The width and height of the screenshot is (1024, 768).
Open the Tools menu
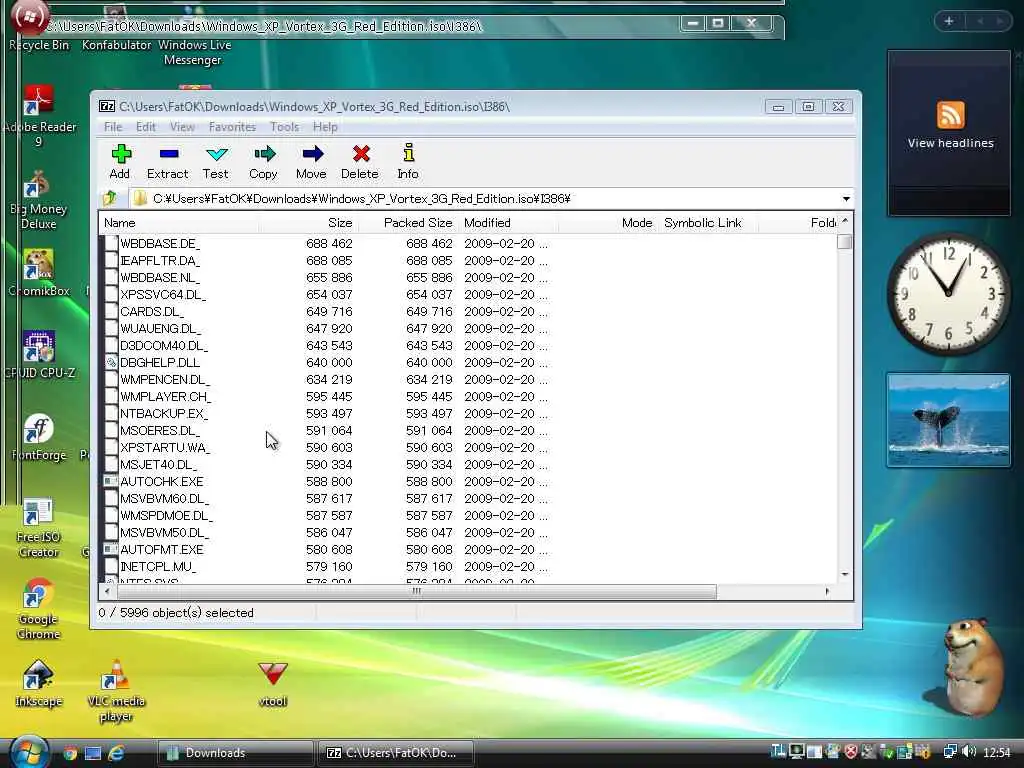point(284,127)
